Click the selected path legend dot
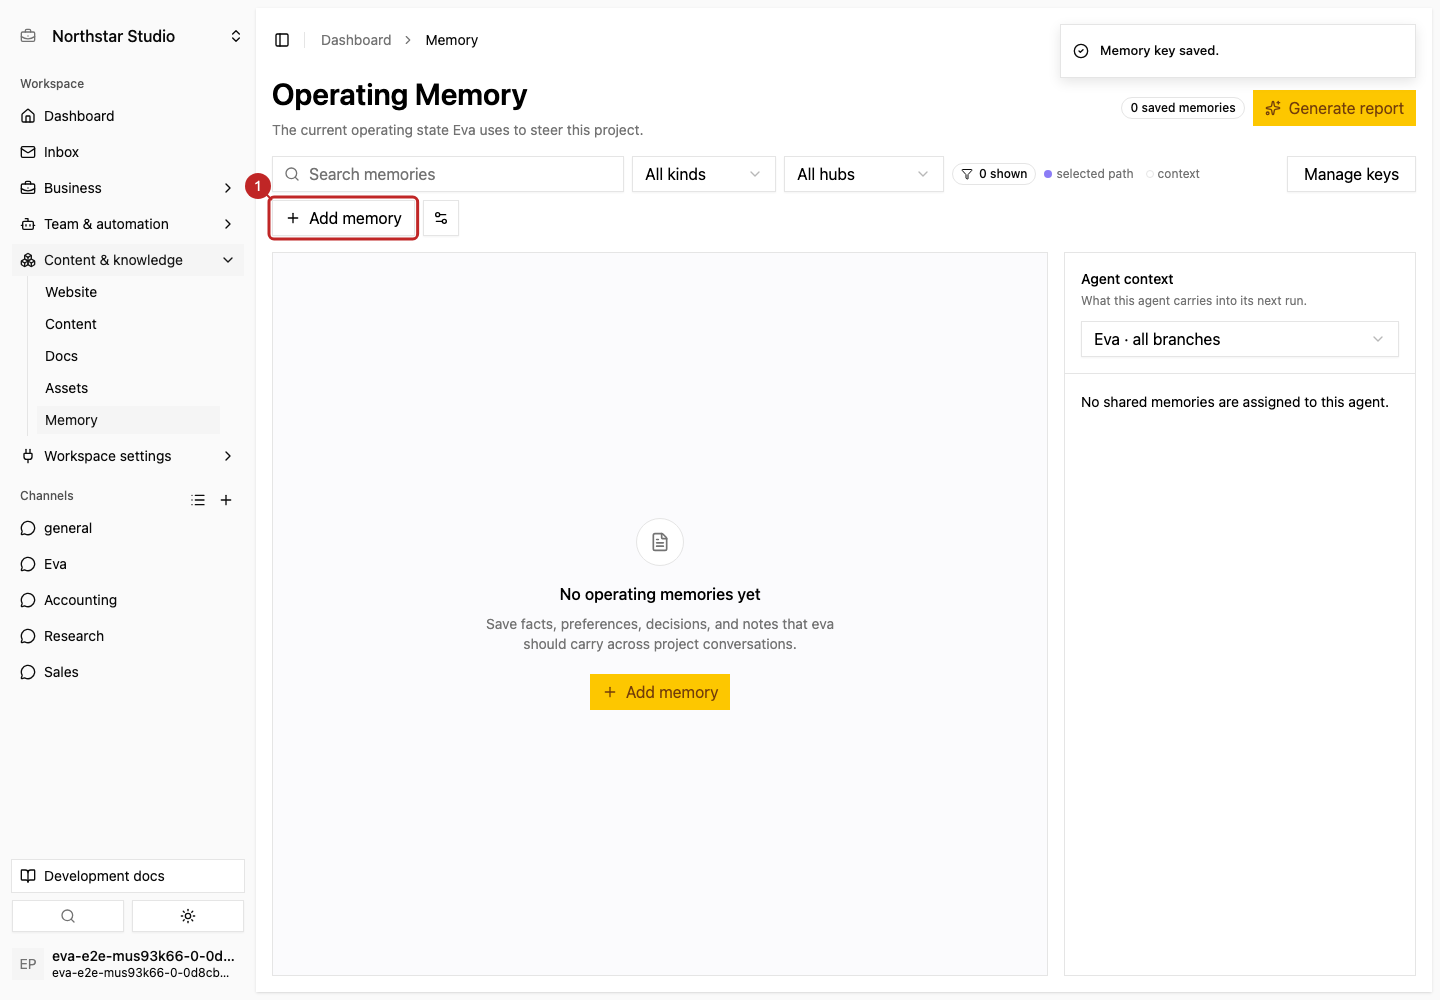This screenshot has width=1440, height=1000. click(x=1048, y=174)
